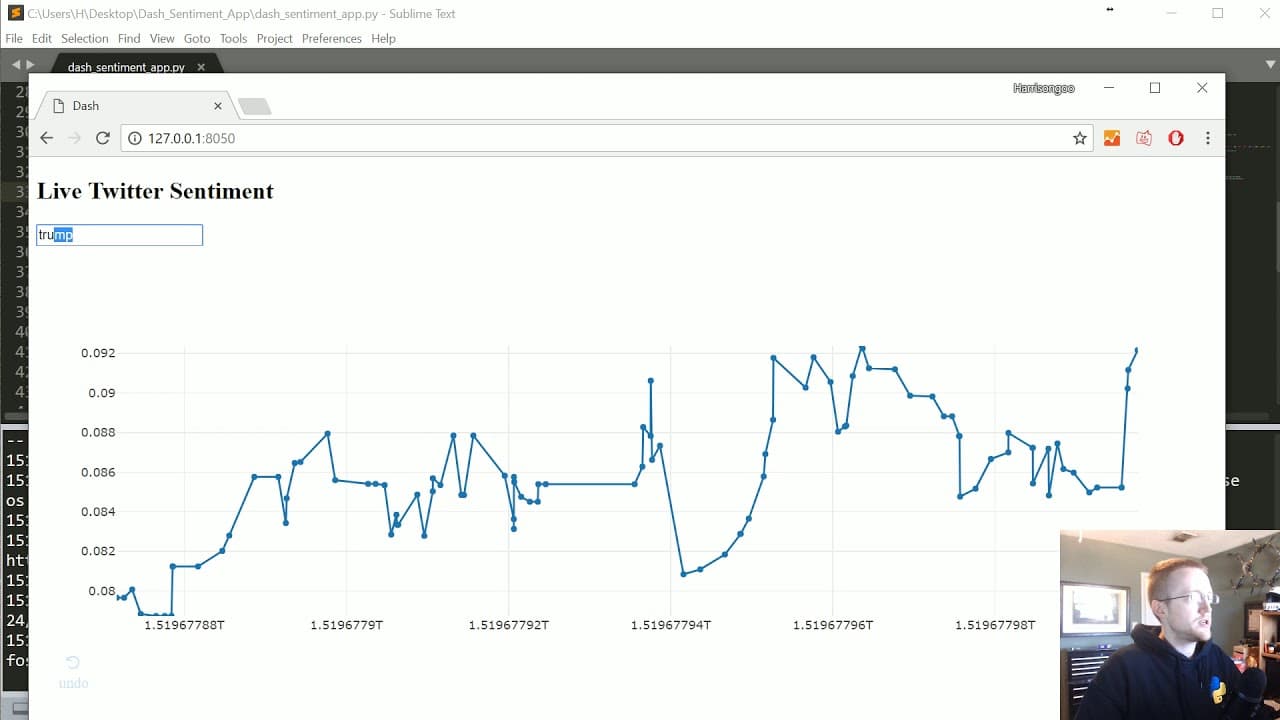Open the Preferences menu
The width and height of the screenshot is (1280, 720).
(331, 38)
